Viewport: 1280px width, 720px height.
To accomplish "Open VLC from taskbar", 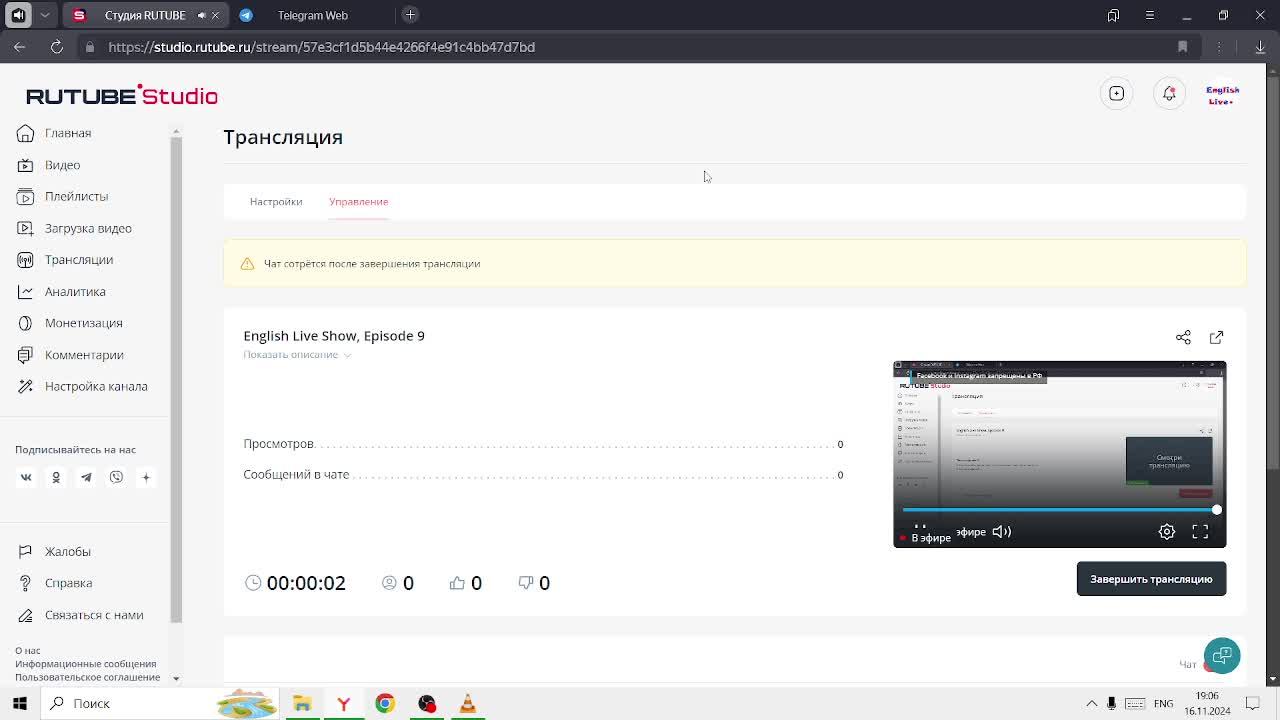I will 468,703.
